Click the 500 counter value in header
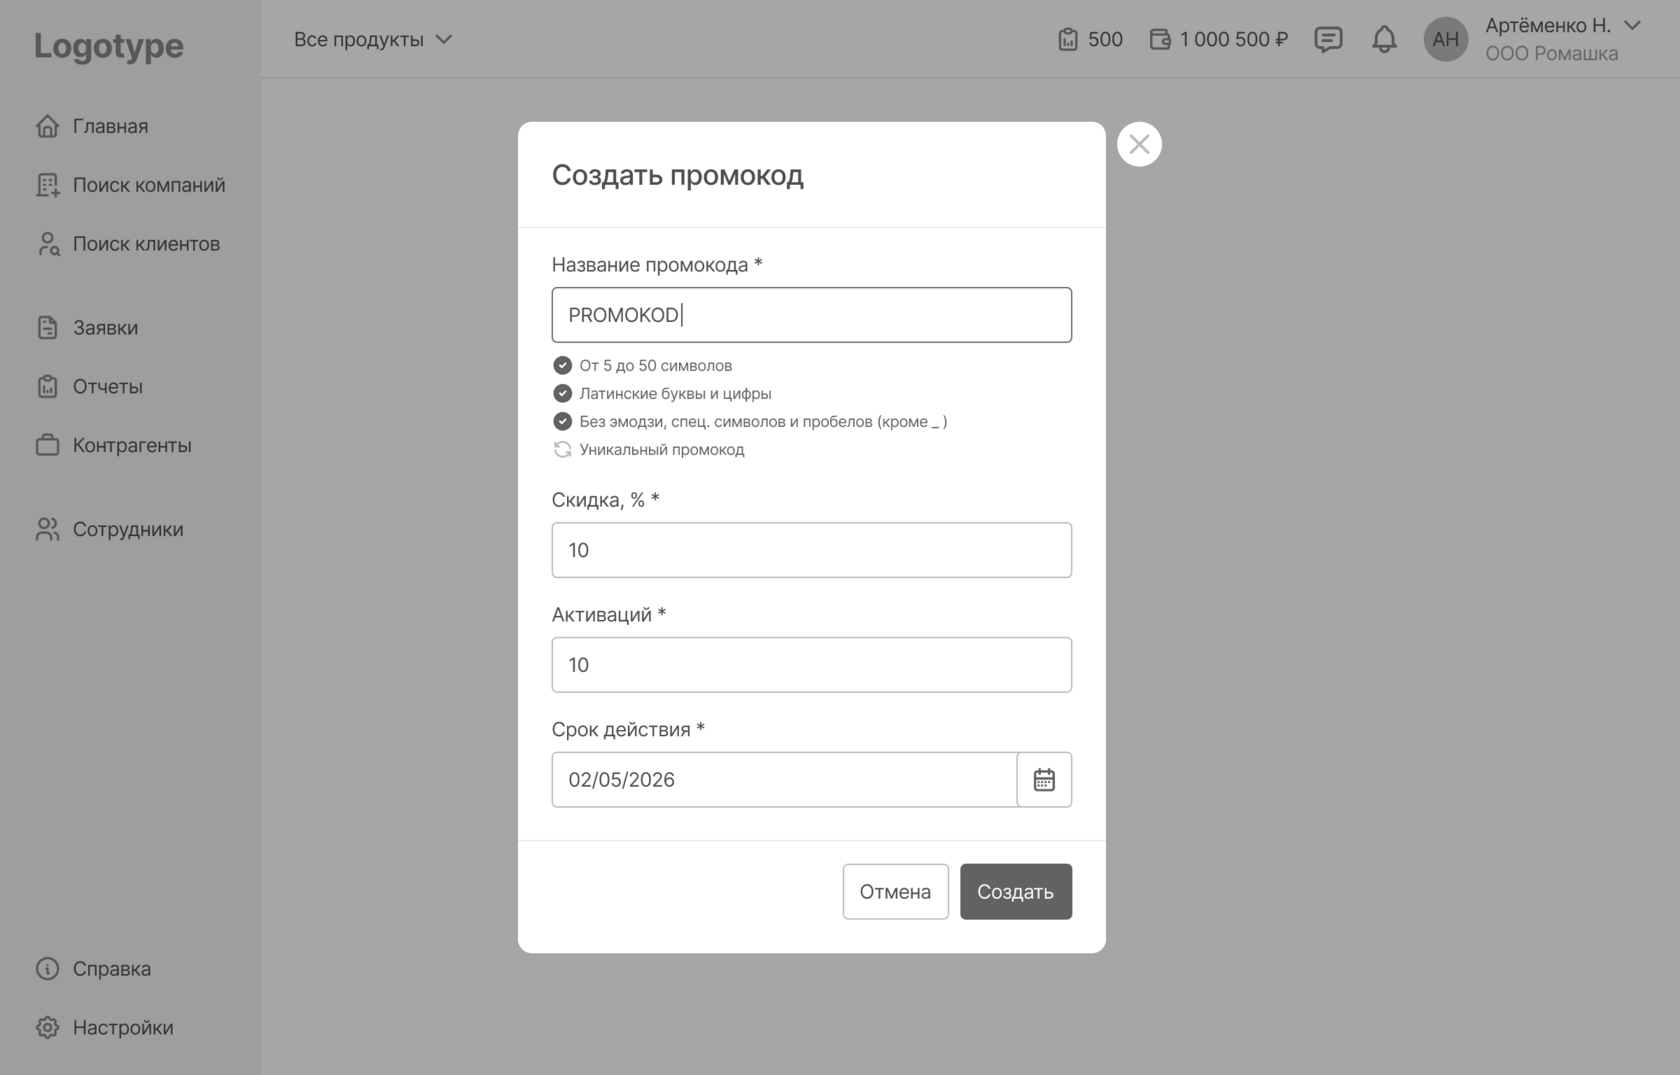This screenshot has width=1680, height=1075. pos(1105,39)
